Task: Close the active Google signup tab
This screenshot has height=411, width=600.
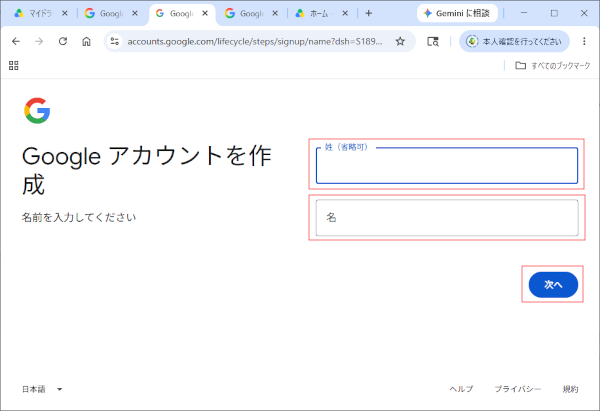Action: click(205, 13)
